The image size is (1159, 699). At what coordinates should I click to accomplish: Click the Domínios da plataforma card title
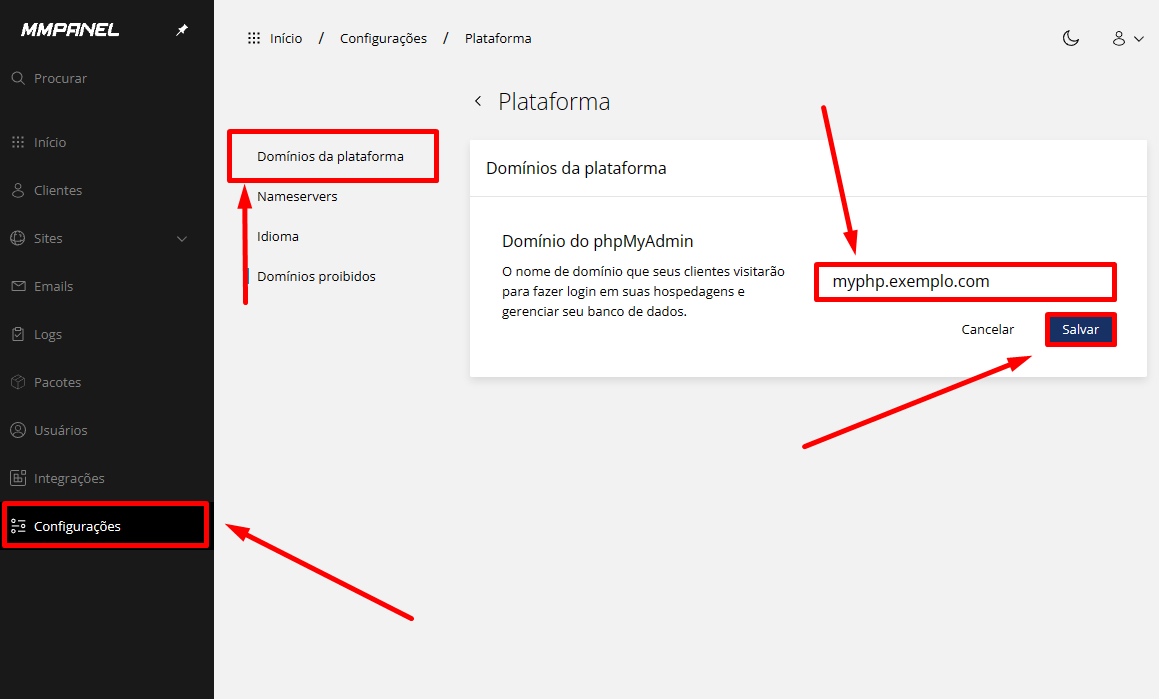[x=576, y=168]
